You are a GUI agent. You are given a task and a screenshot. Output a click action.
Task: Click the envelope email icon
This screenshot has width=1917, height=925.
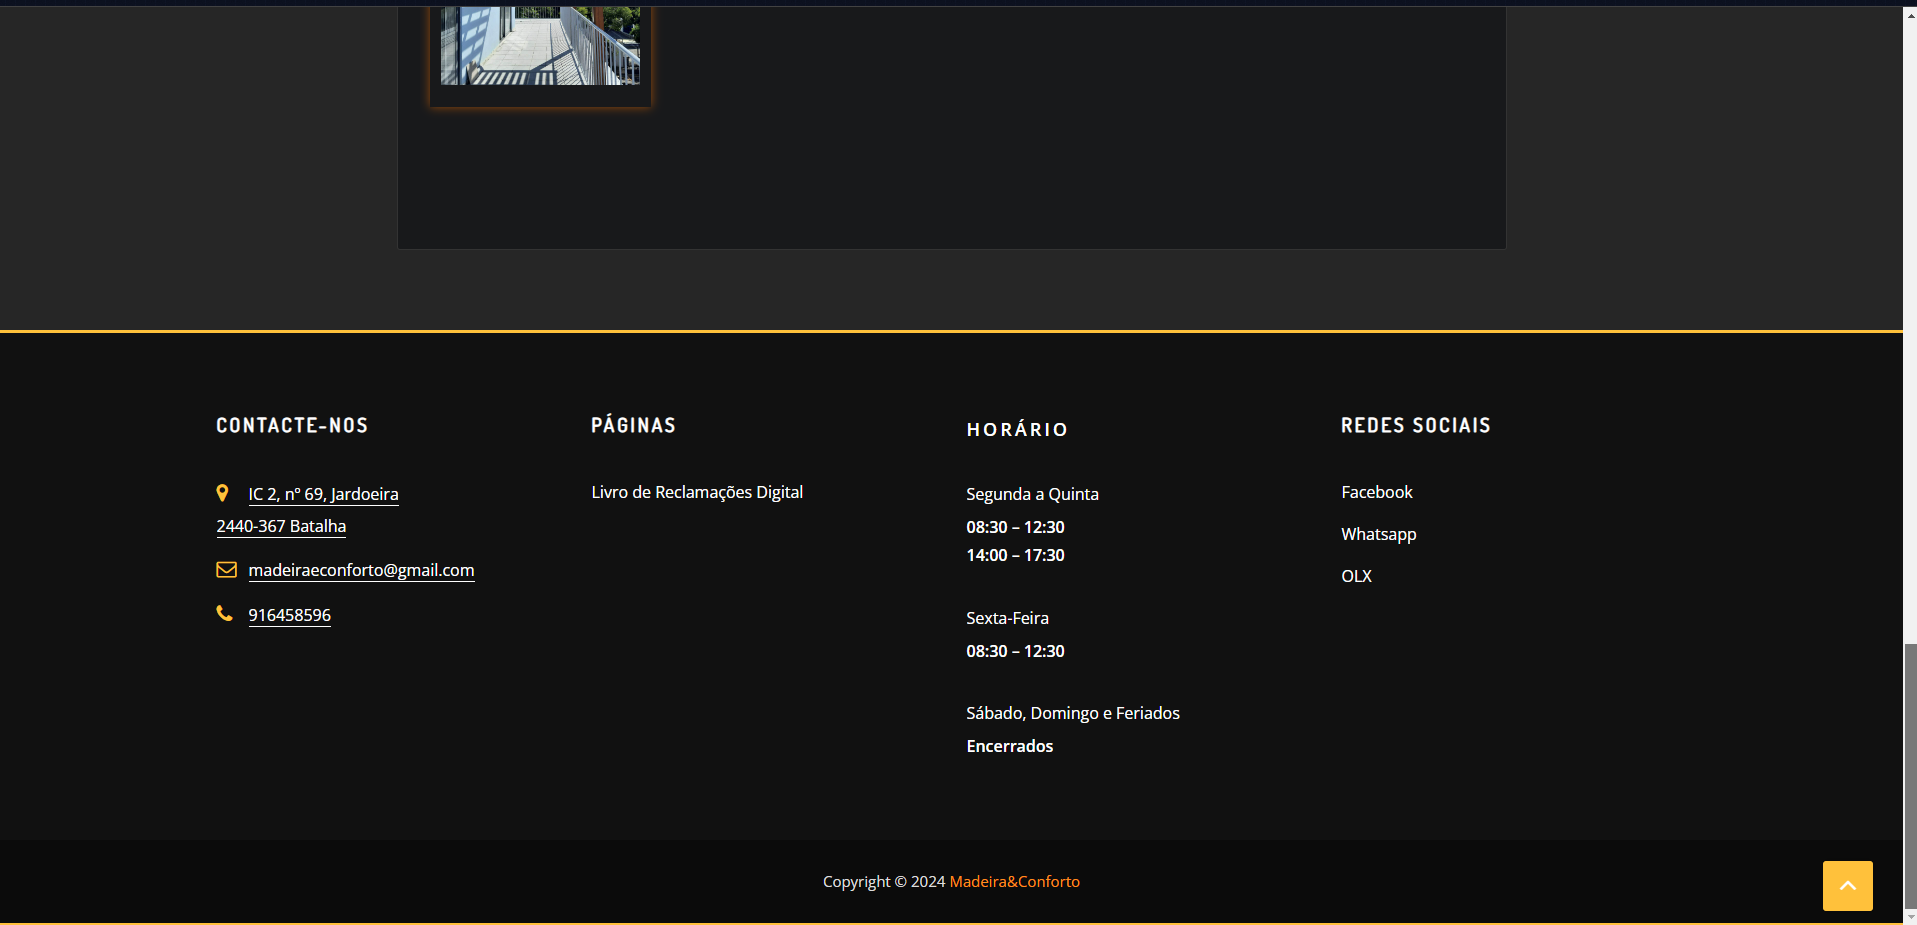point(226,570)
